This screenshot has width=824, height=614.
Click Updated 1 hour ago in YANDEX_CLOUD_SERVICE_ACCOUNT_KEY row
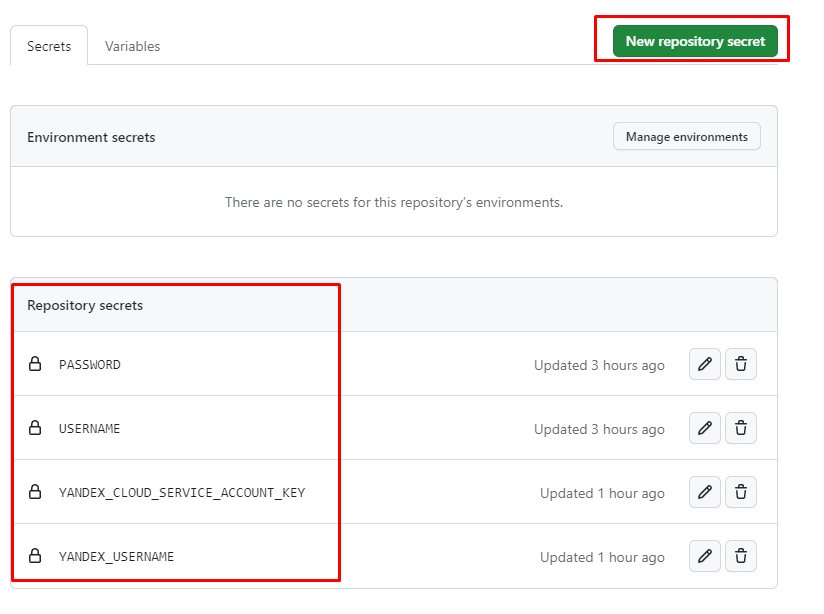602,494
